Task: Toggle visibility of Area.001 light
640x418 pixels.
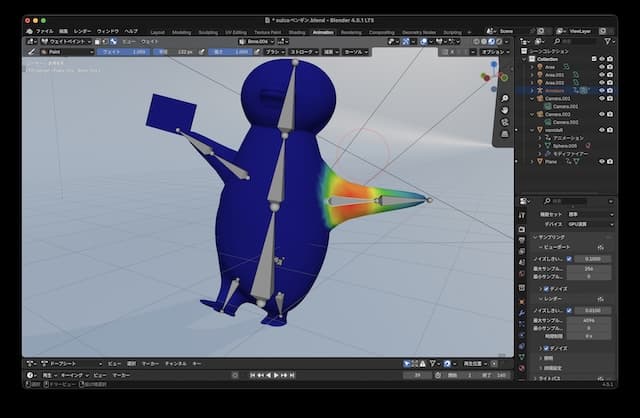Action: (x=601, y=74)
